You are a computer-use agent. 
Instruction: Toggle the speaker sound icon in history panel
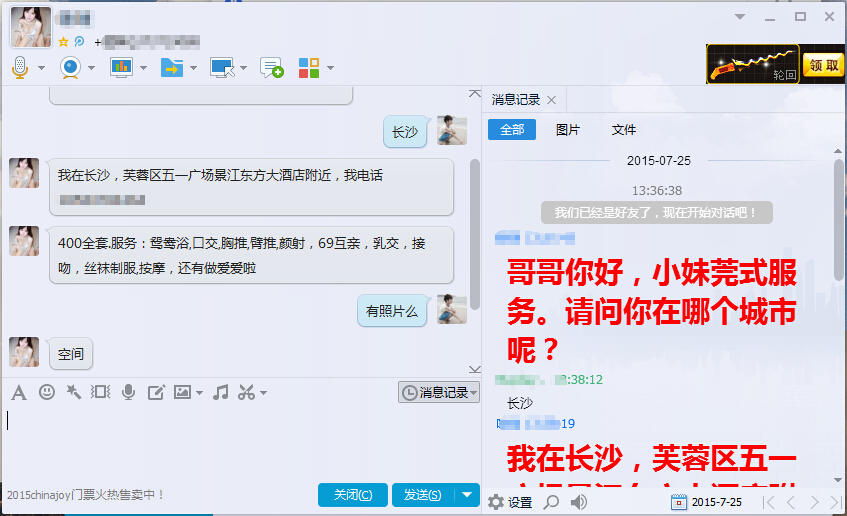pos(579,502)
